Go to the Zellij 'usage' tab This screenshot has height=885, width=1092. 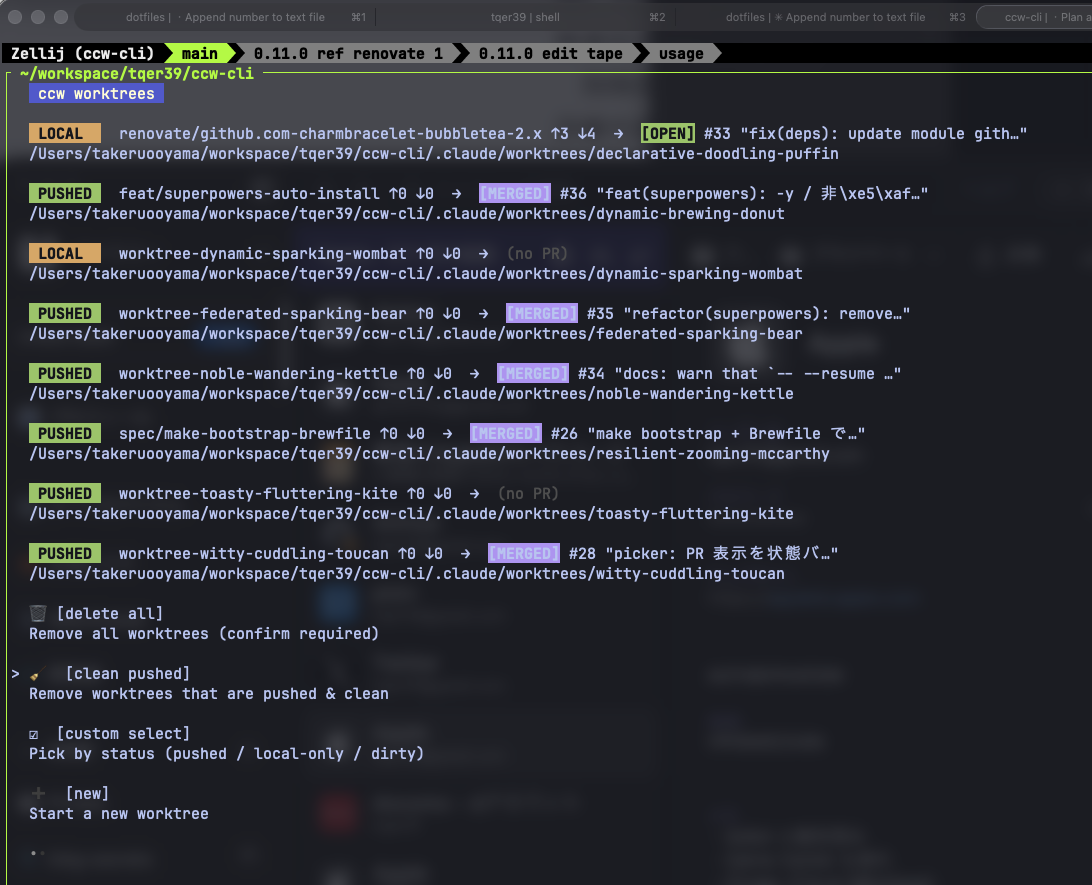(681, 54)
